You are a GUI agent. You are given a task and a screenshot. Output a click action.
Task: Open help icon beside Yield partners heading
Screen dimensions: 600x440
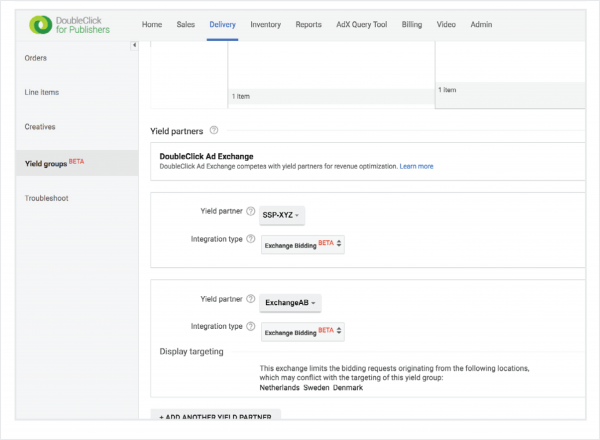coord(214,130)
